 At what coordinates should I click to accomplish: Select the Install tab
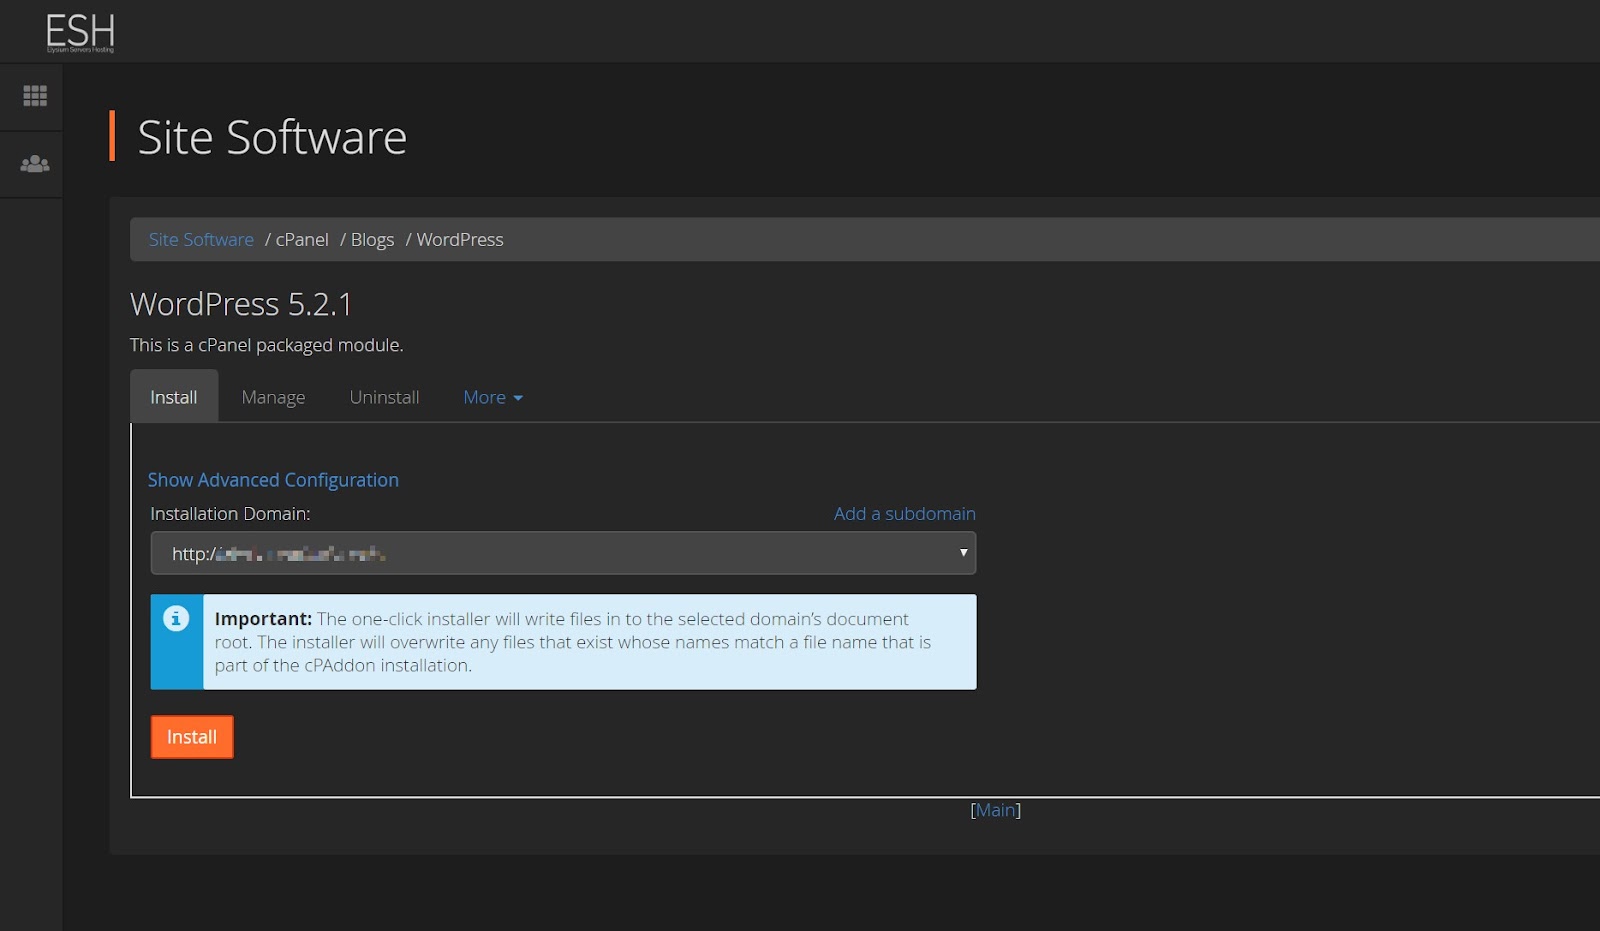[x=174, y=397]
